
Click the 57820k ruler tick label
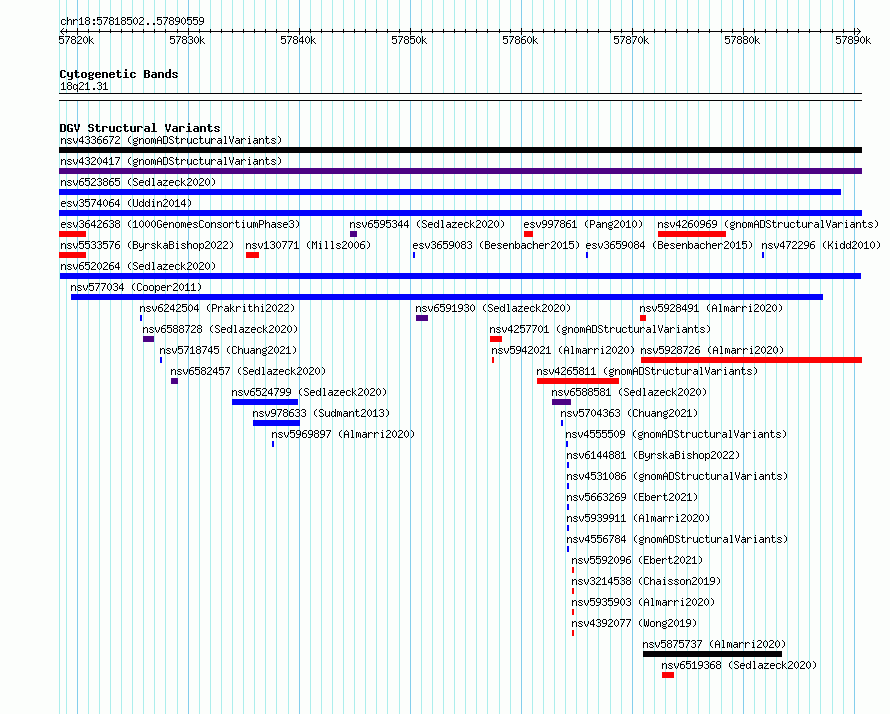(x=77, y=40)
